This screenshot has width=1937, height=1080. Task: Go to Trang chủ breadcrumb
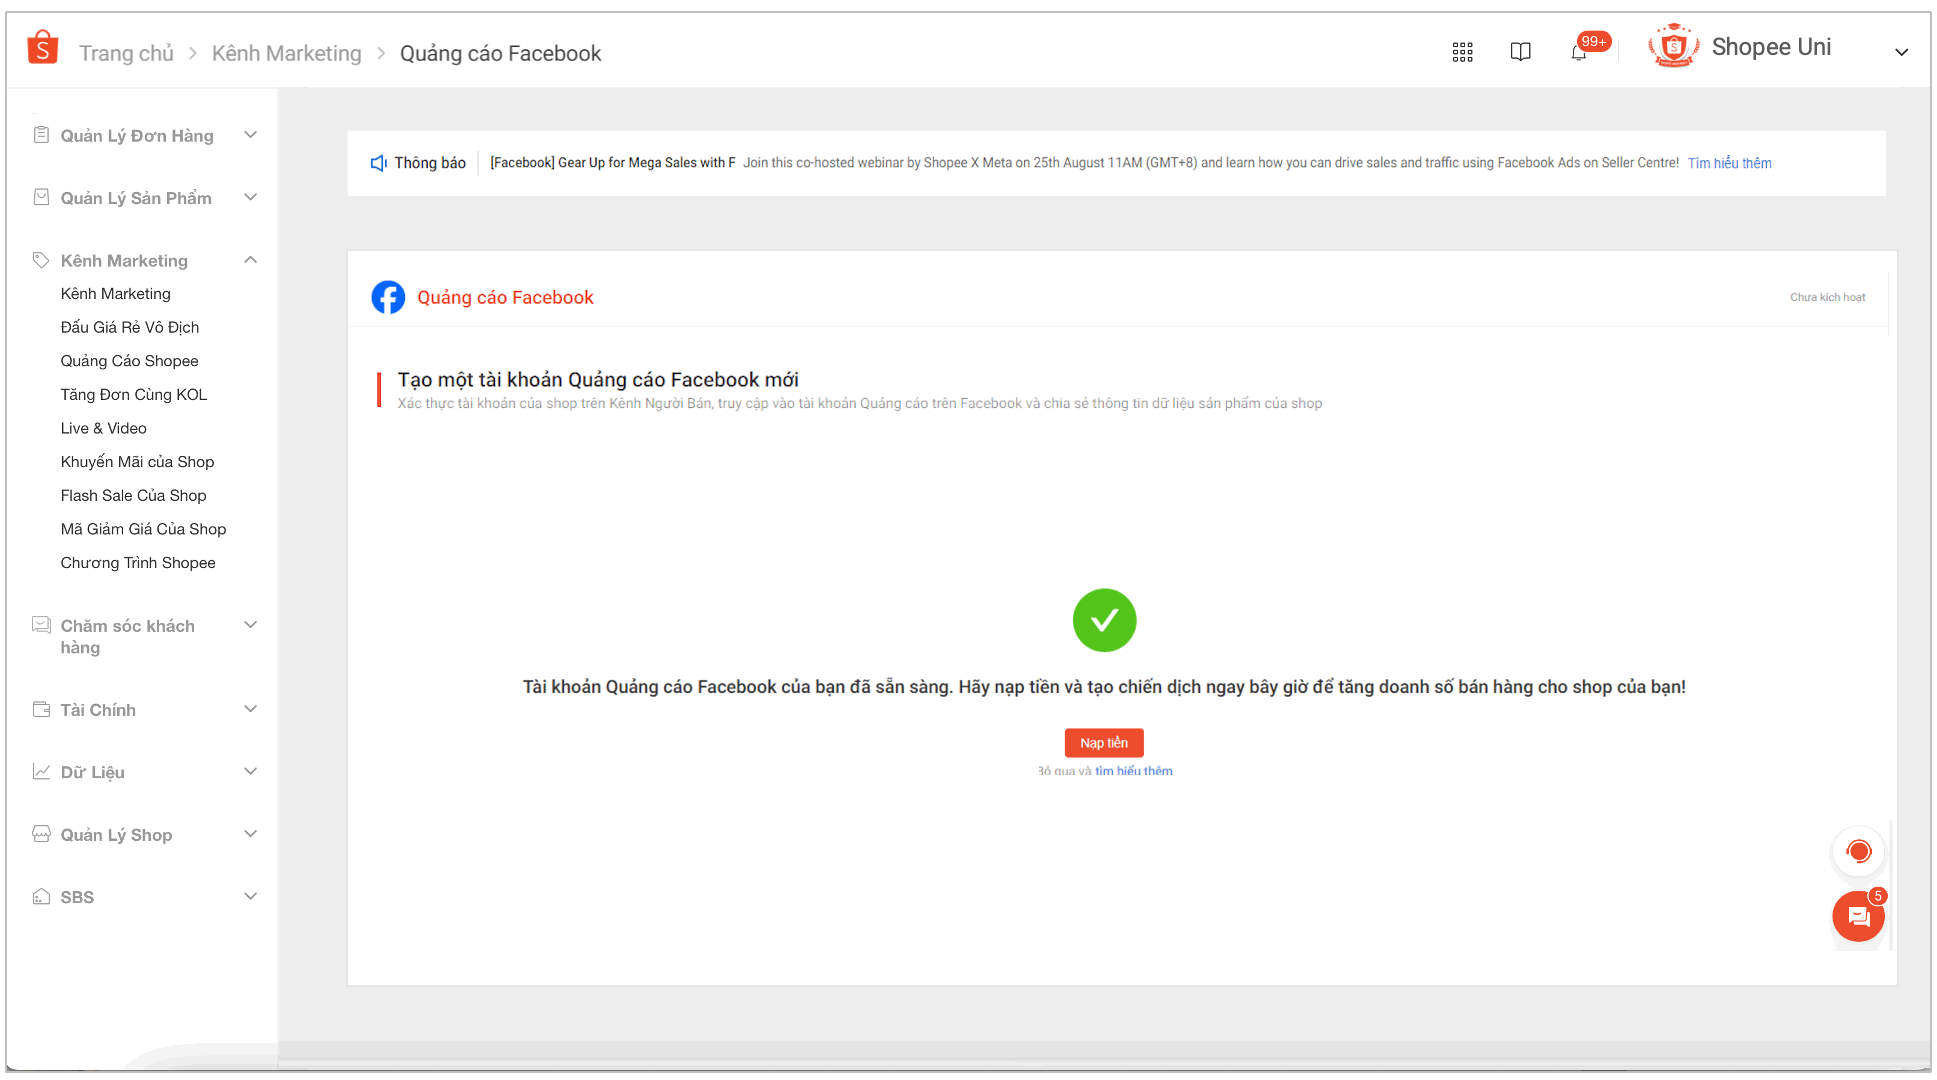126,53
